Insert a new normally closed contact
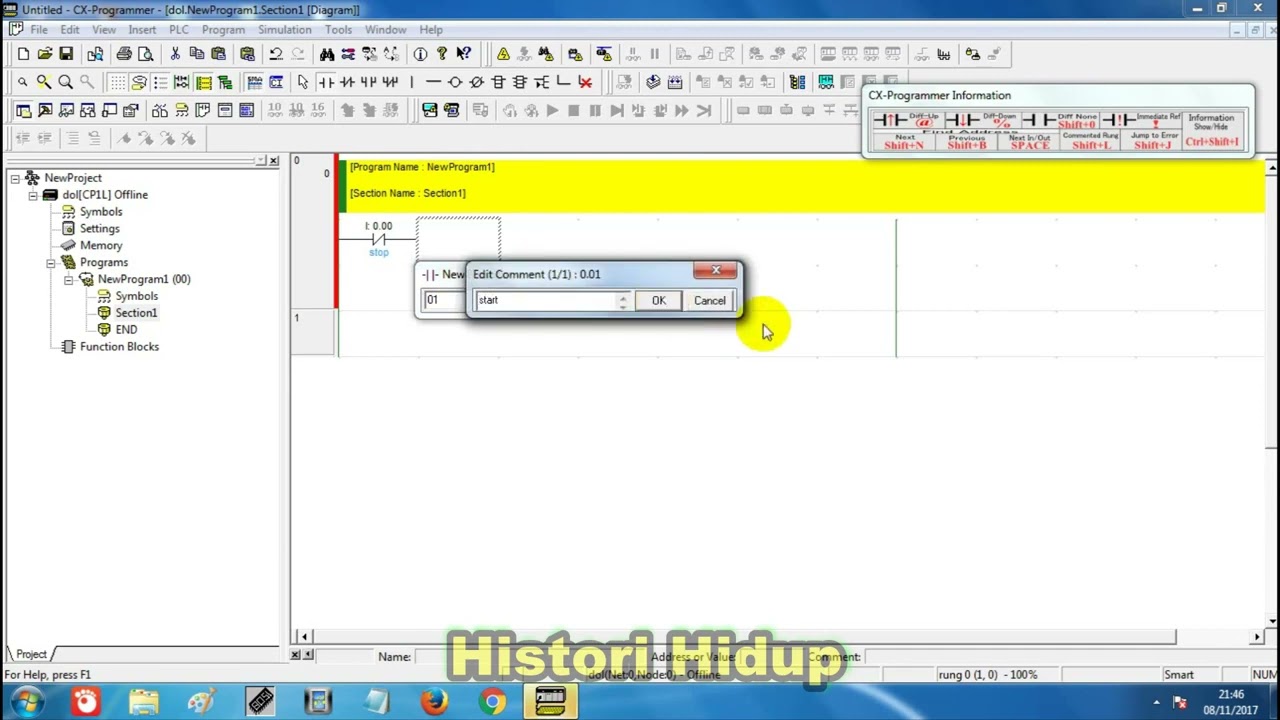The image size is (1280, 720). pyautogui.click(x=346, y=82)
